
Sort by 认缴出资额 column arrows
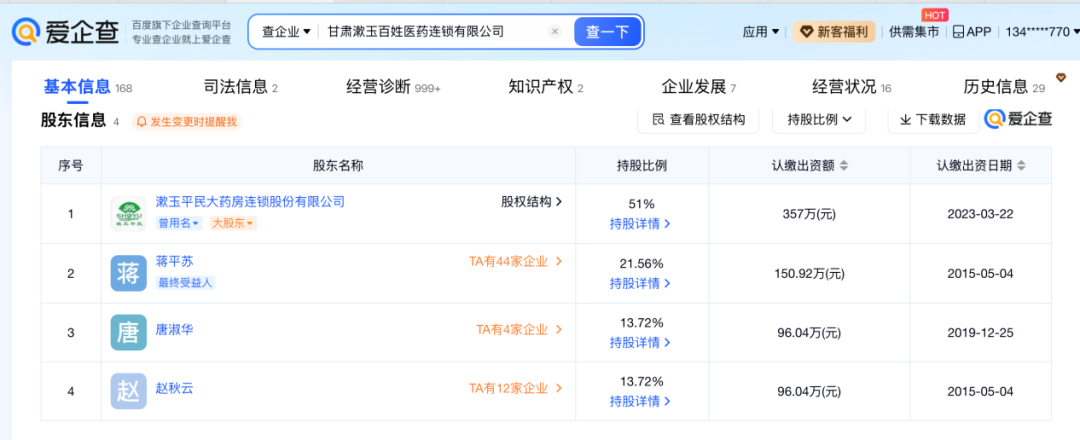[844, 165]
